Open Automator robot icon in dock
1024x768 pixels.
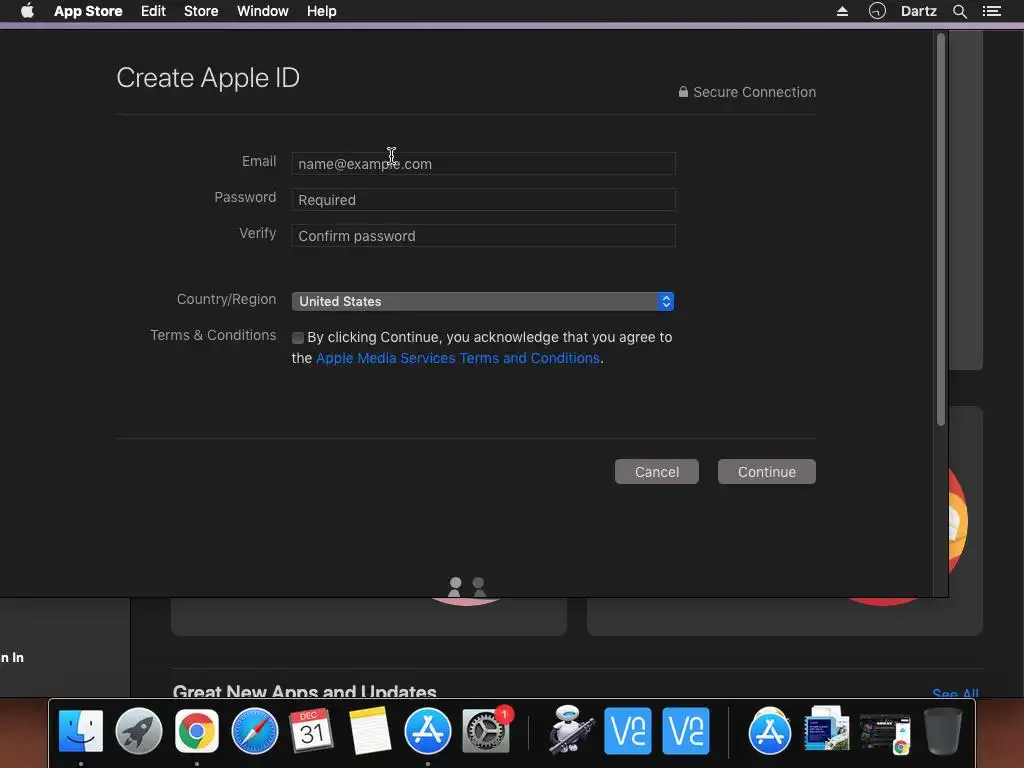[x=569, y=730]
